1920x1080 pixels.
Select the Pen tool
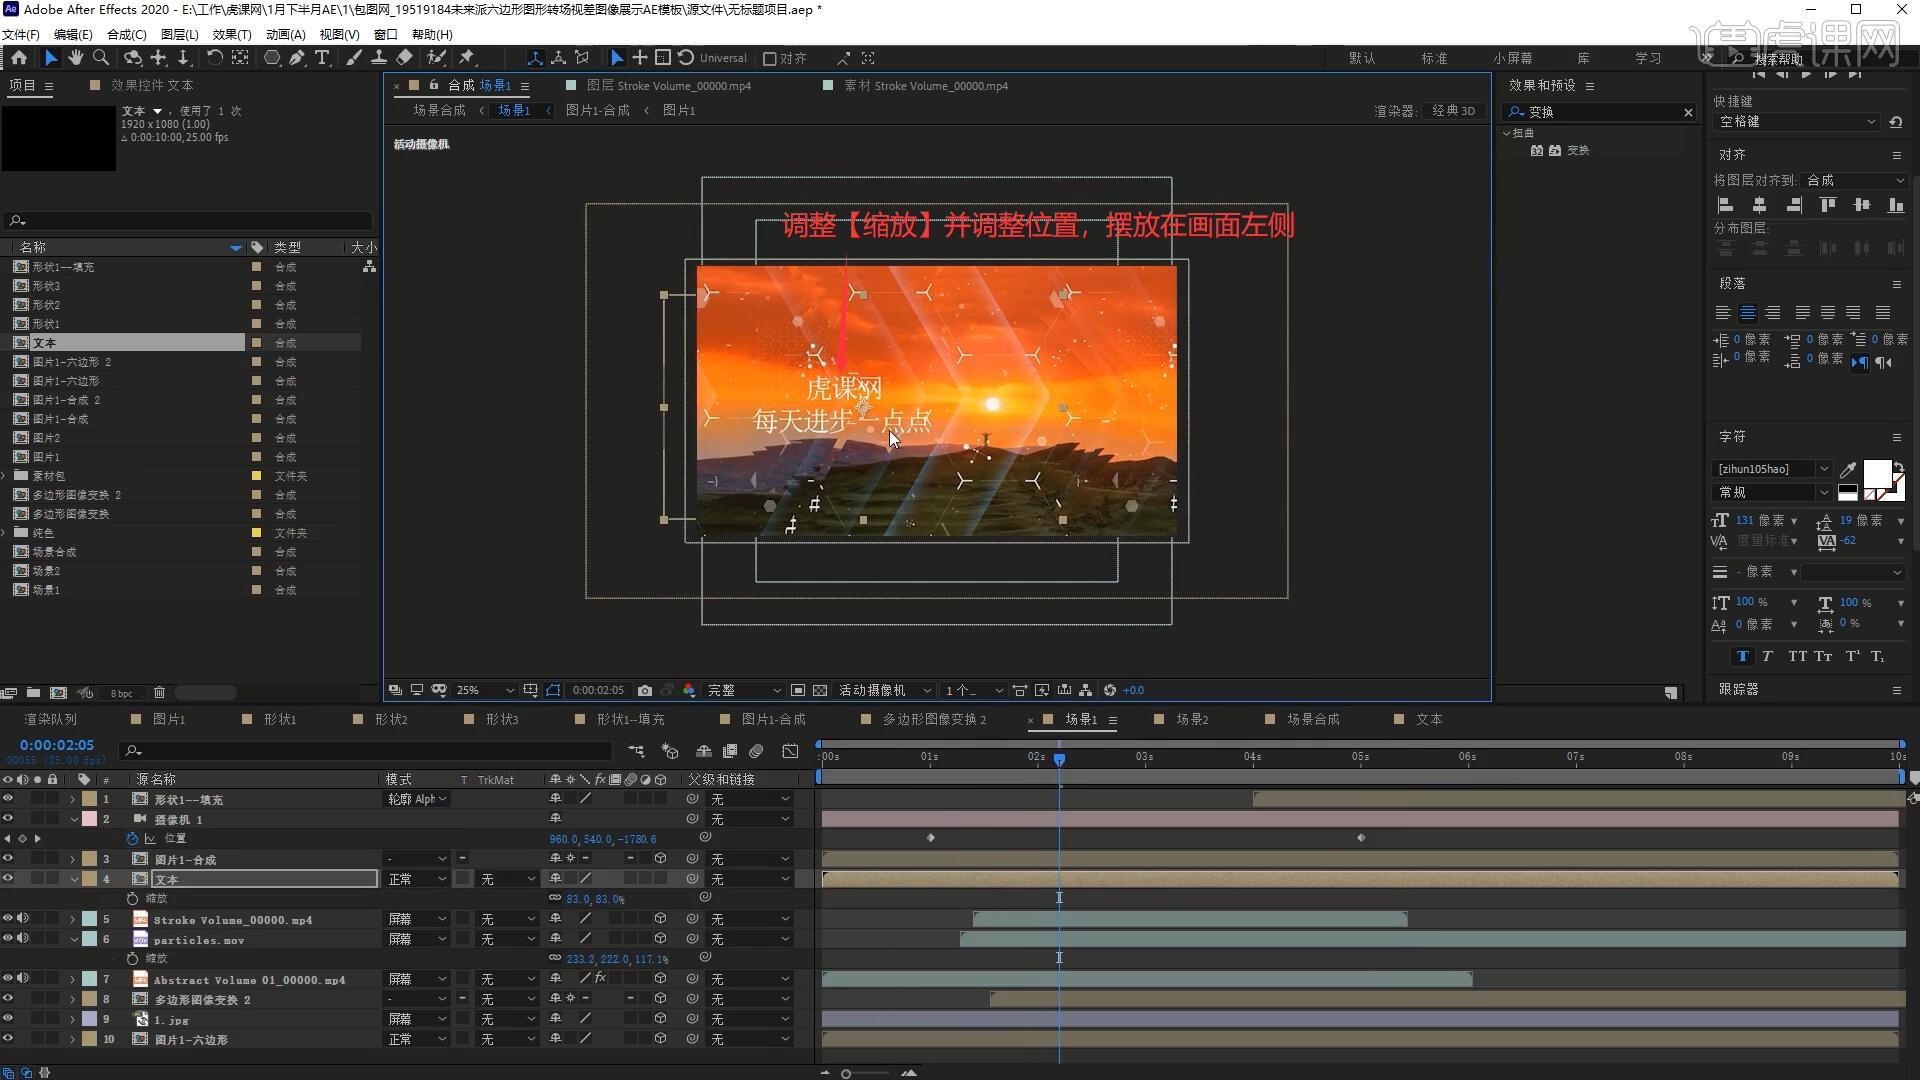tap(297, 58)
